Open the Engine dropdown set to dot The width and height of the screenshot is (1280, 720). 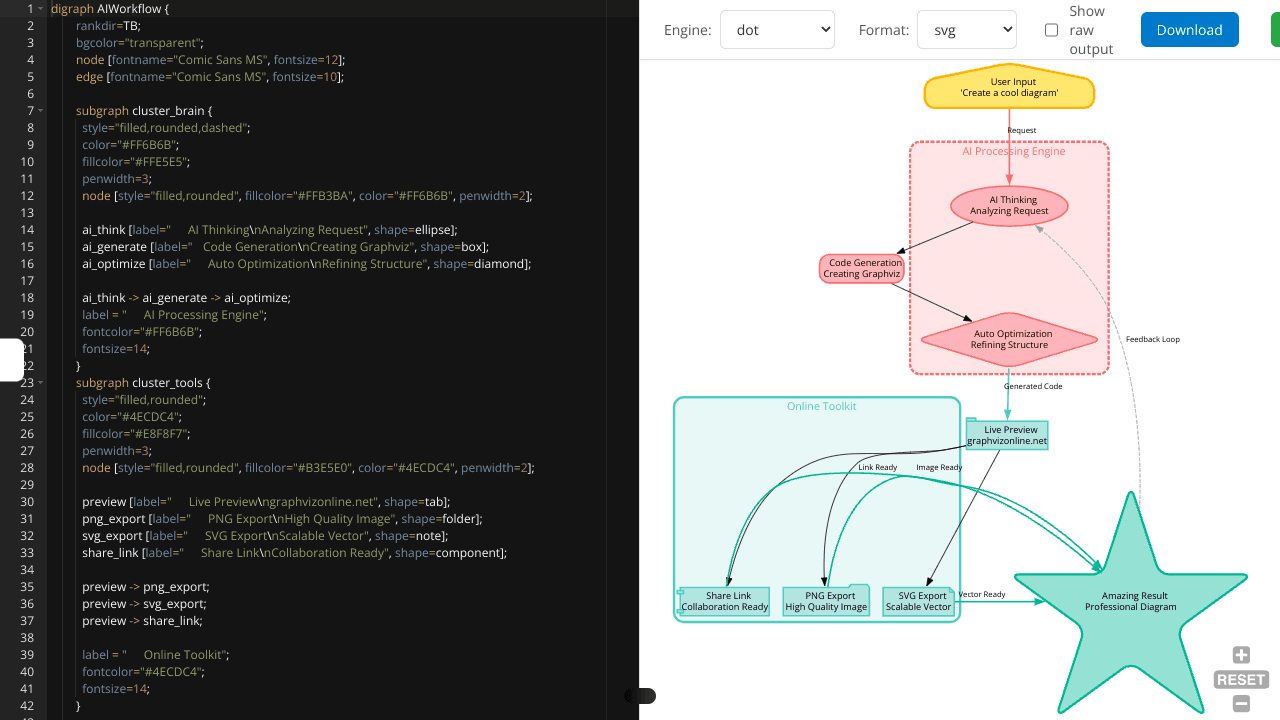[777, 30]
